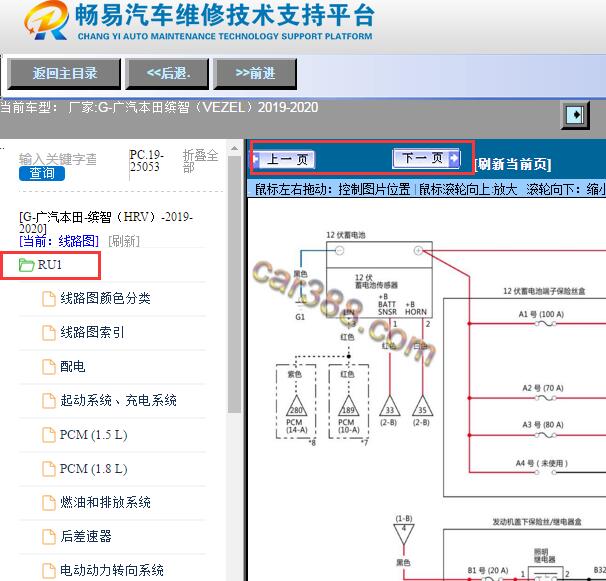Viewport: 606px width, 581px height.
Task: Click the A3 号 (80 A) fuse label
Action: tap(543, 425)
